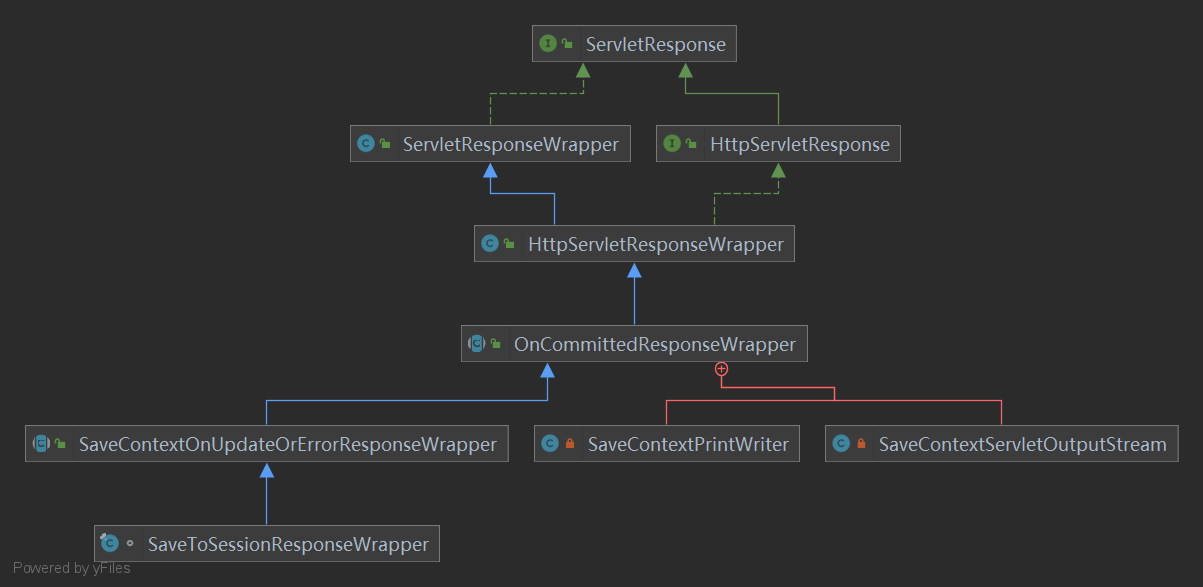This screenshot has width=1203, height=587.
Task: Click the SaveContextOnUpdateOrErrorResponseWrapper public visibility icon
Action: (x=60, y=444)
